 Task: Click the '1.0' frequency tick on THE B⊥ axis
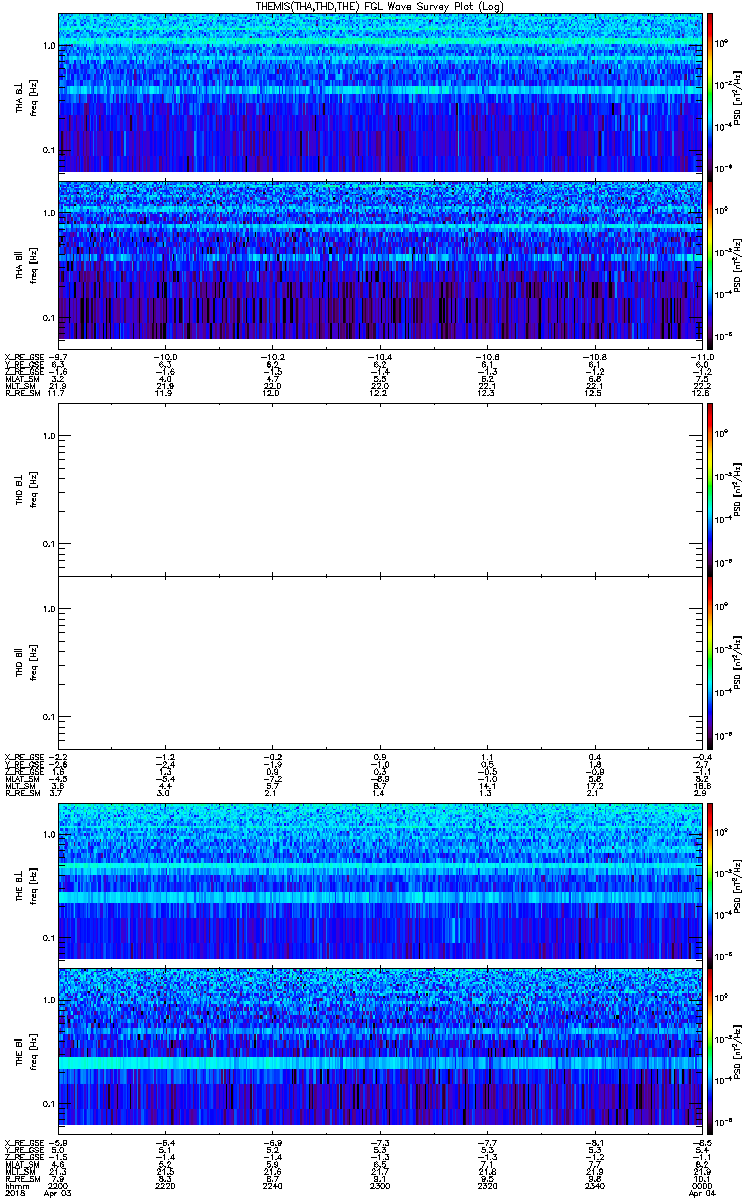tap(48, 834)
